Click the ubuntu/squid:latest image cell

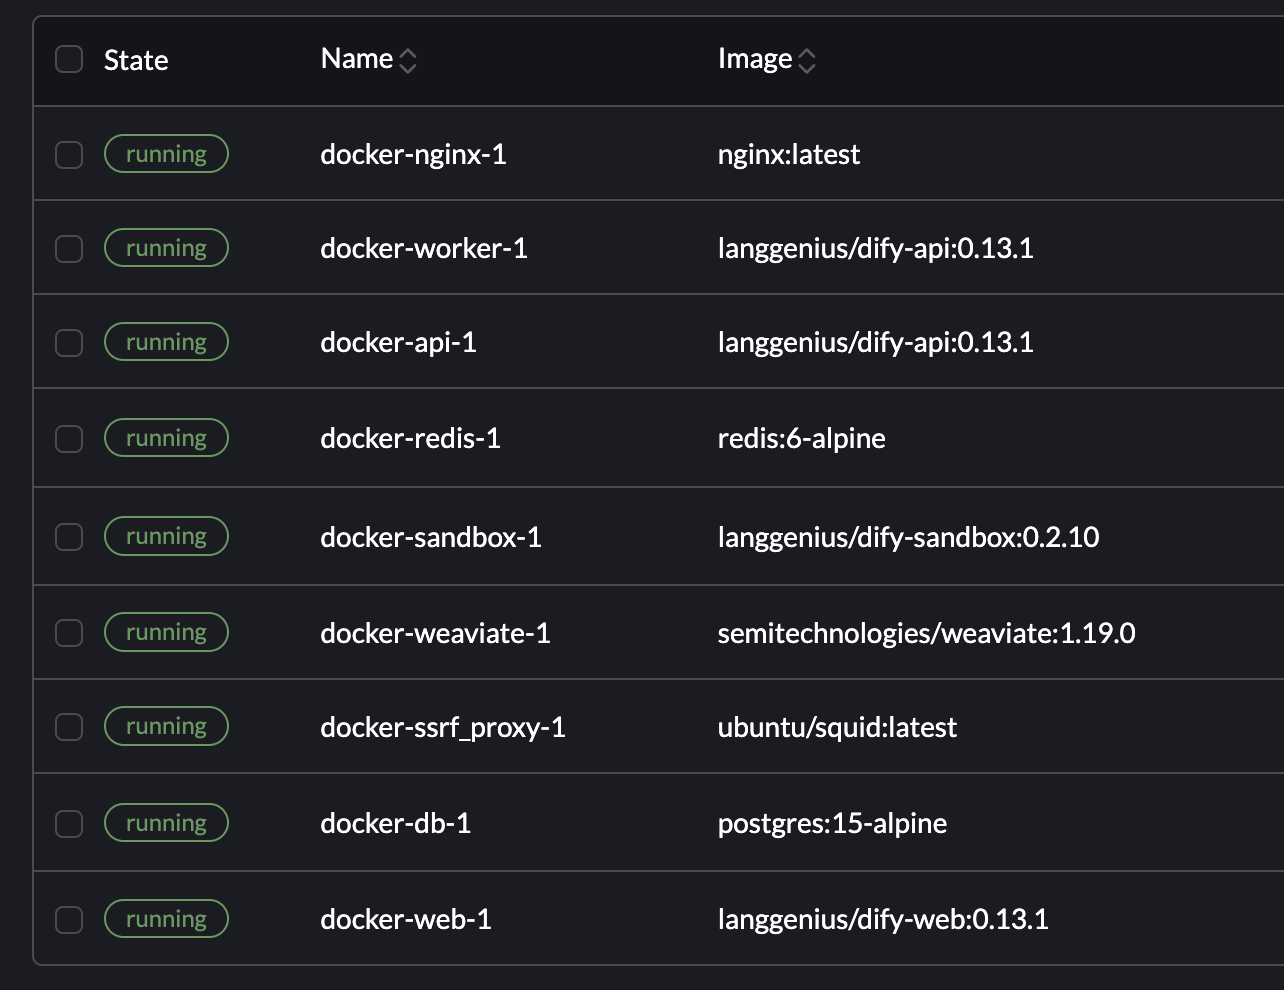[837, 727]
